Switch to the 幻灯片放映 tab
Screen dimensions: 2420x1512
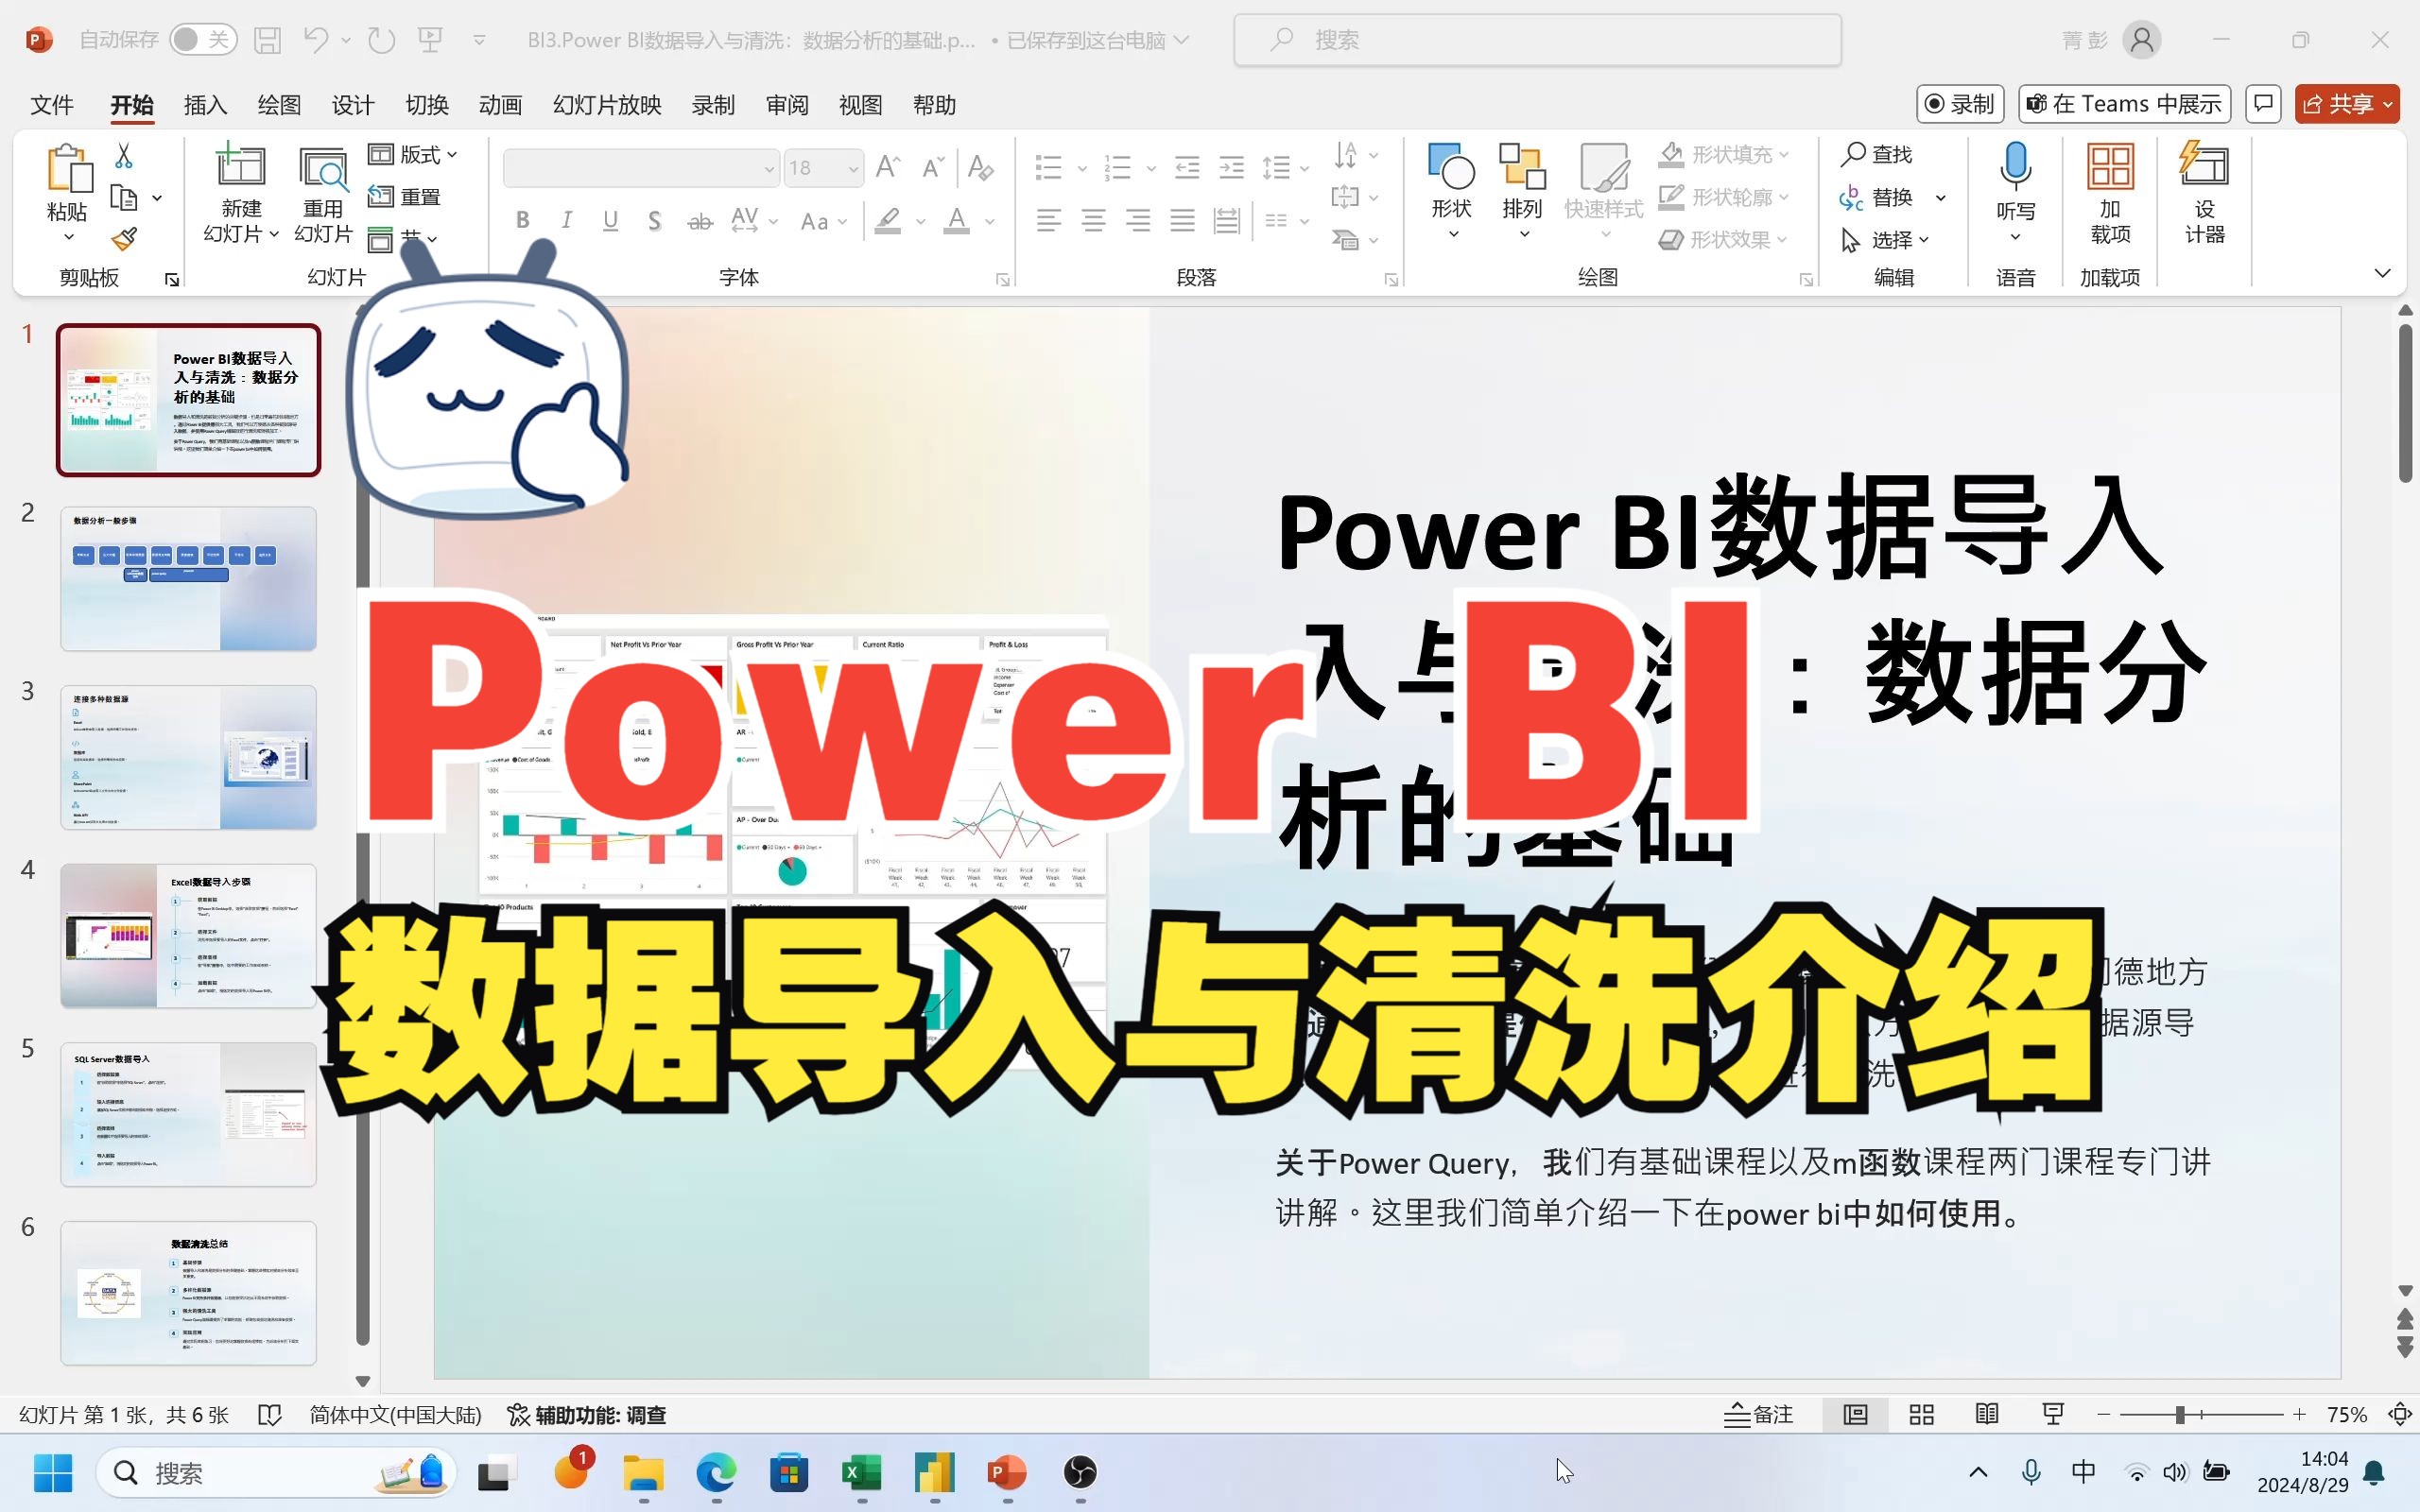(605, 104)
